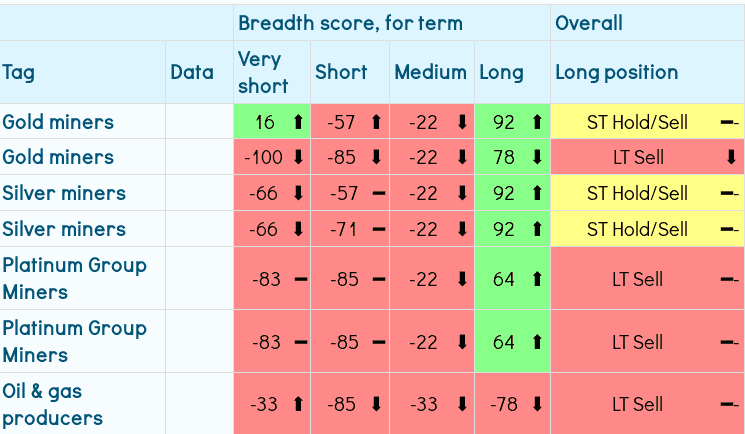Click the dash icon next to -71
Image resolution: width=745 pixels, height=434 pixels.
377,229
